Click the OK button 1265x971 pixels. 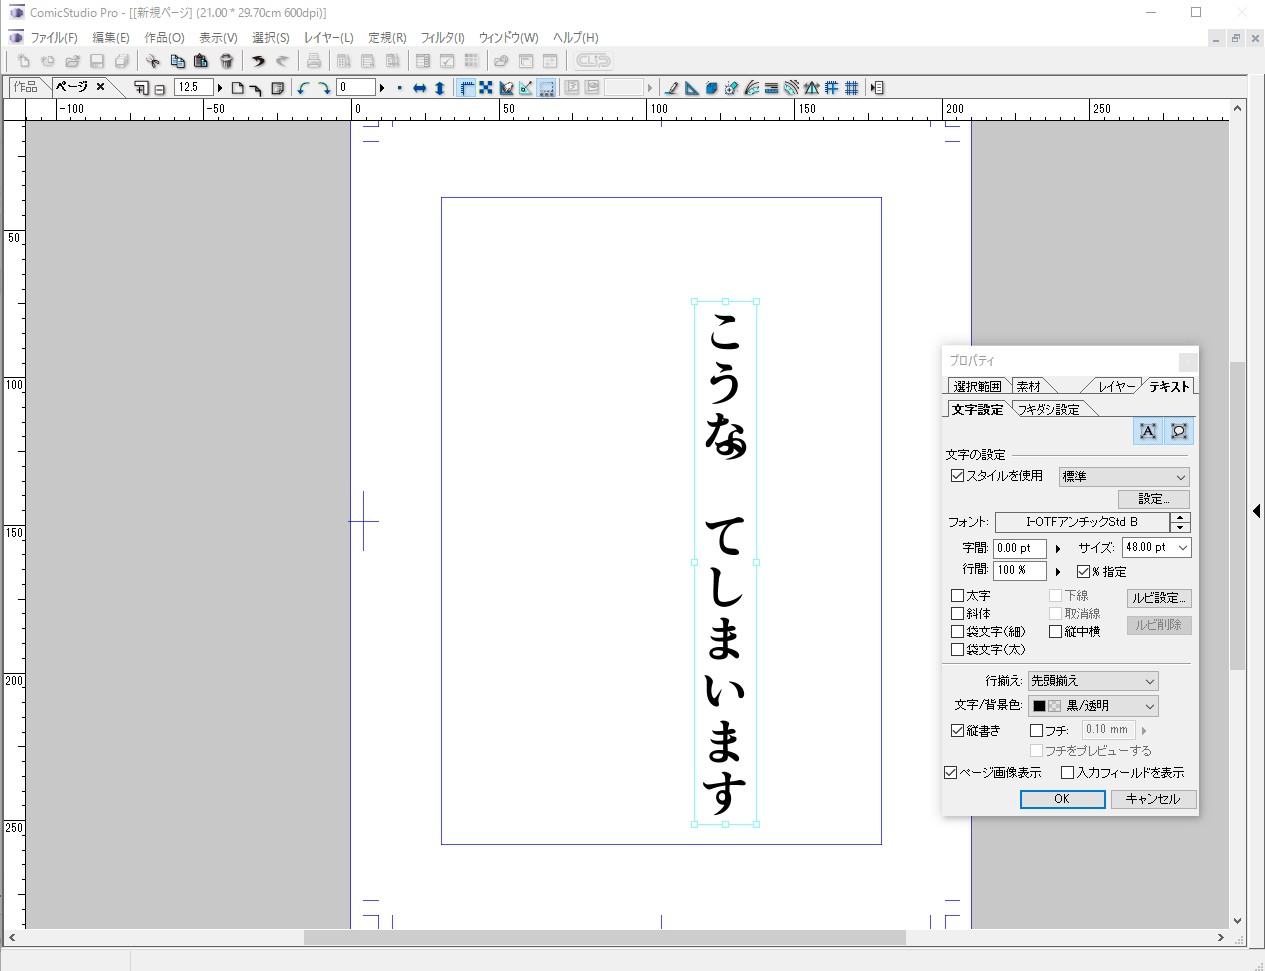pos(1062,799)
